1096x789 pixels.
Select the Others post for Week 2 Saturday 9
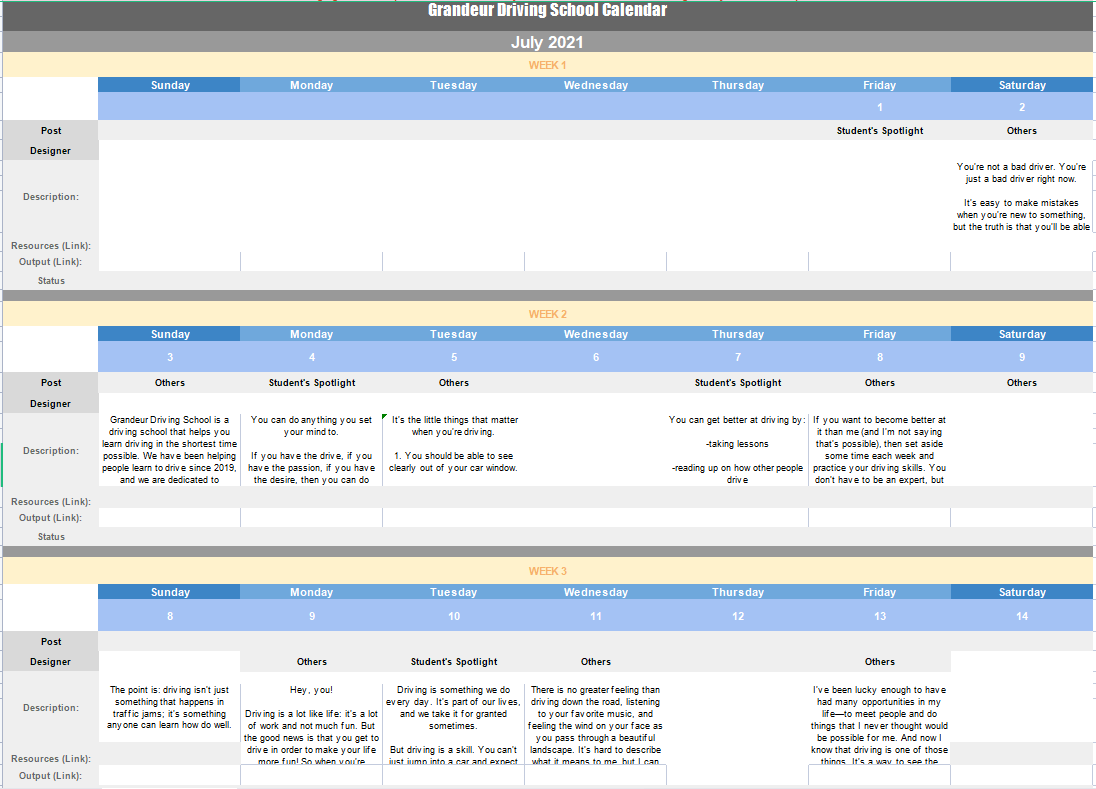(1022, 383)
